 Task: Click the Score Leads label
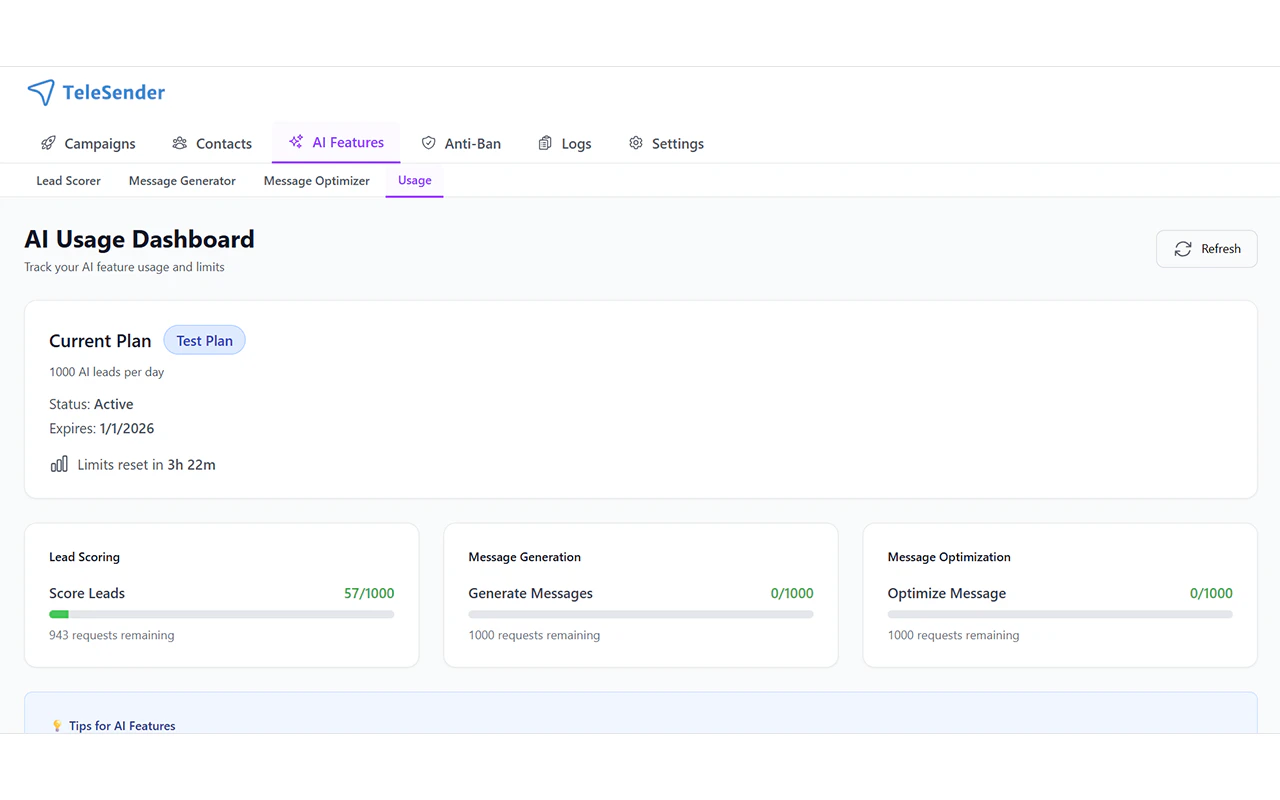(x=87, y=593)
